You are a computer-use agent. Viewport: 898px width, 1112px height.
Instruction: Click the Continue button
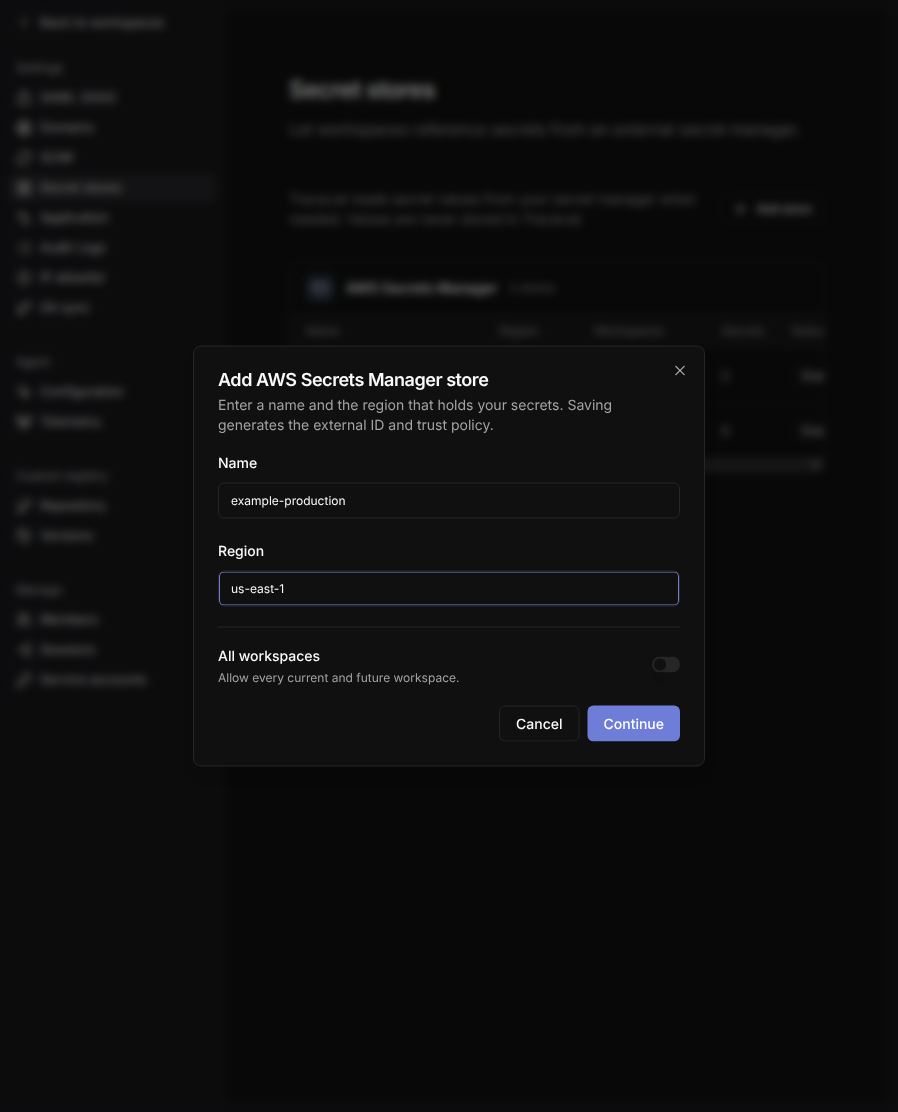coord(633,723)
